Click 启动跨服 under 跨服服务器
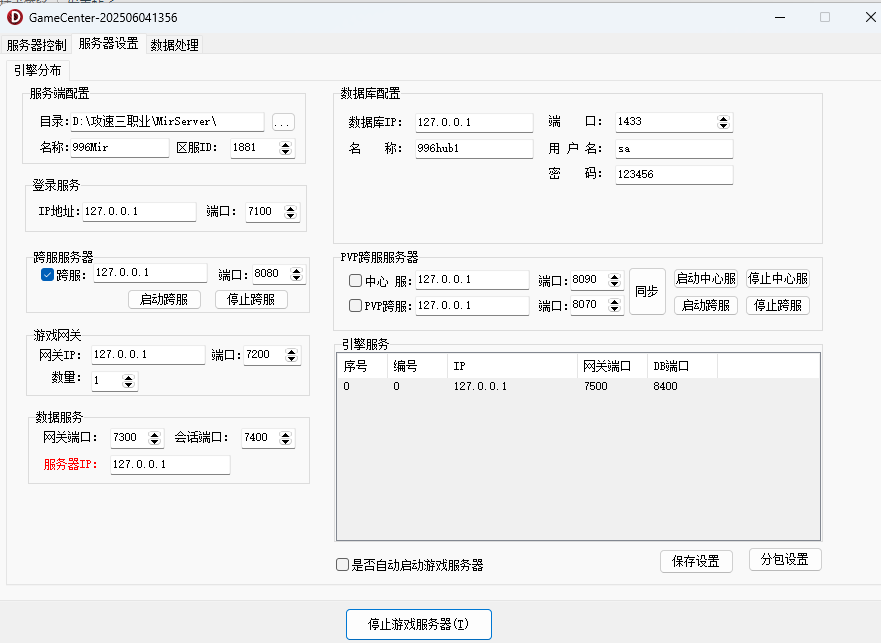 [164, 300]
